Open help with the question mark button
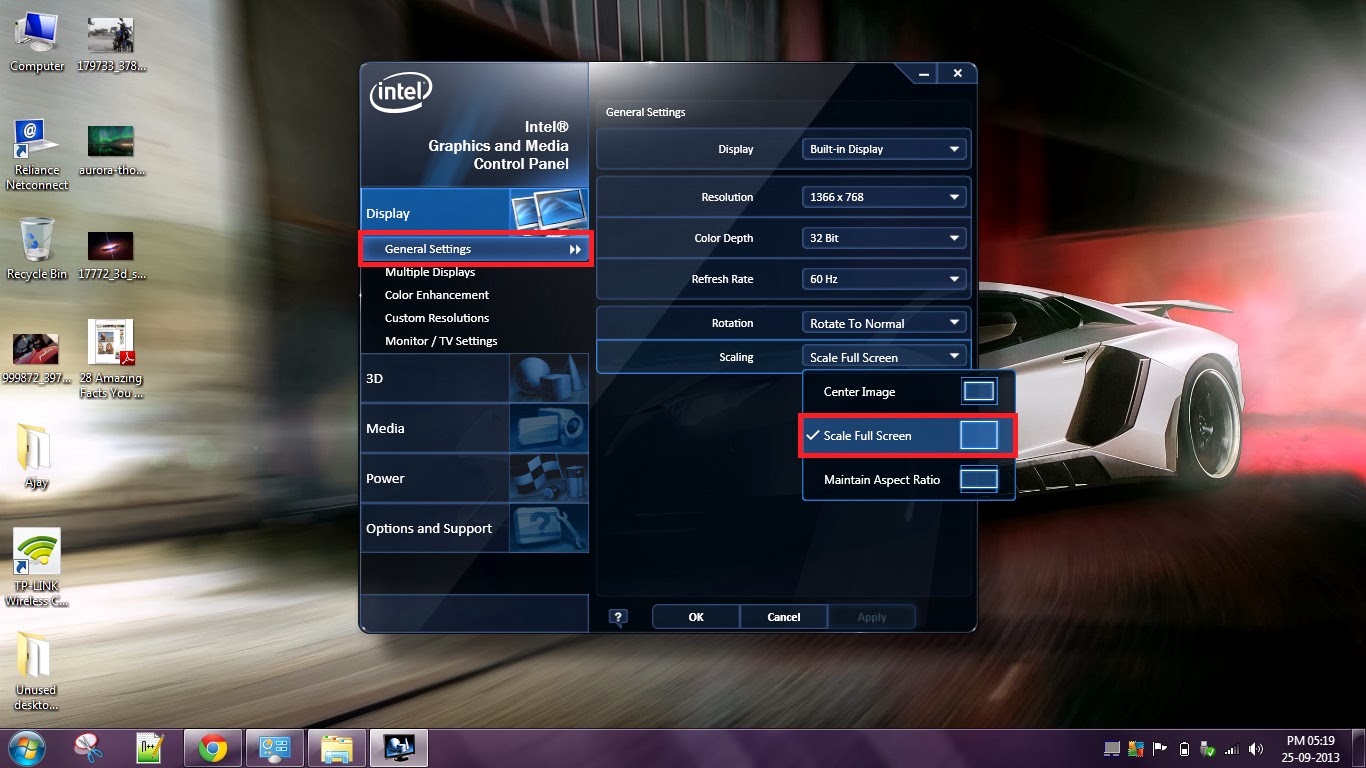Screen dimensions: 1366x768 click(618, 617)
